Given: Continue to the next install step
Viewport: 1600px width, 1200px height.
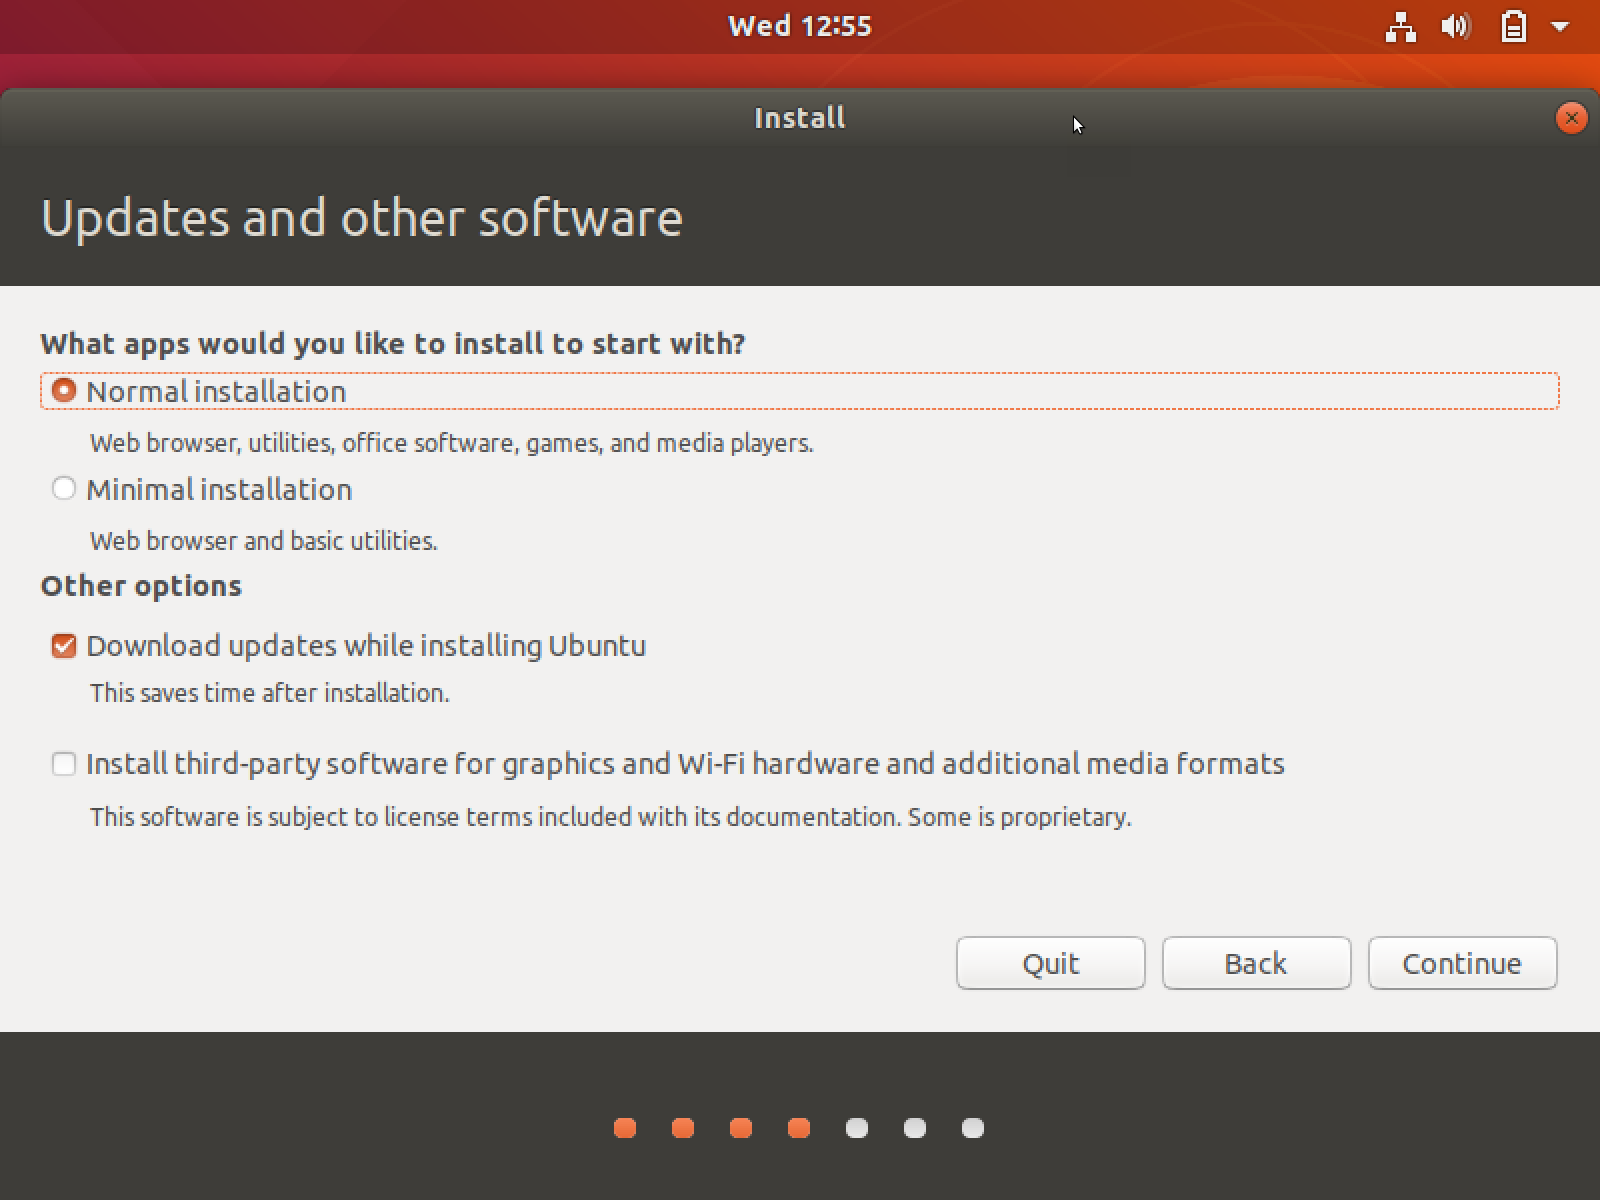Looking at the screenshot, I should click(x=1462, y=963).
